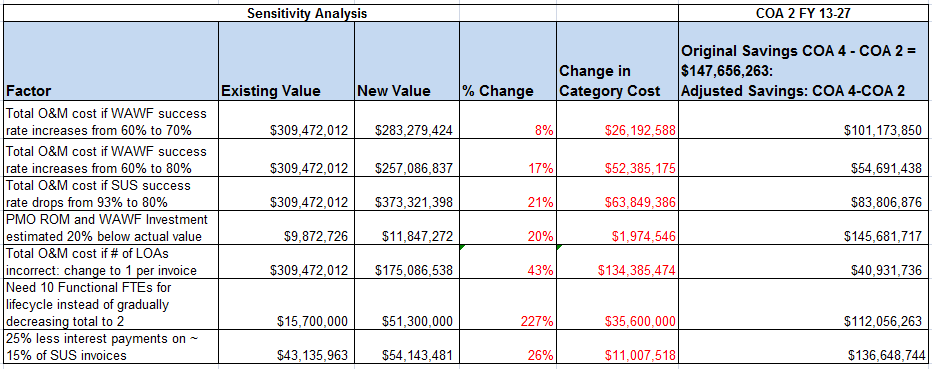The width and height of the screenshot is (932, 369).
Task: Select the 43% change cell with green marker
Action: click(508, 262)
